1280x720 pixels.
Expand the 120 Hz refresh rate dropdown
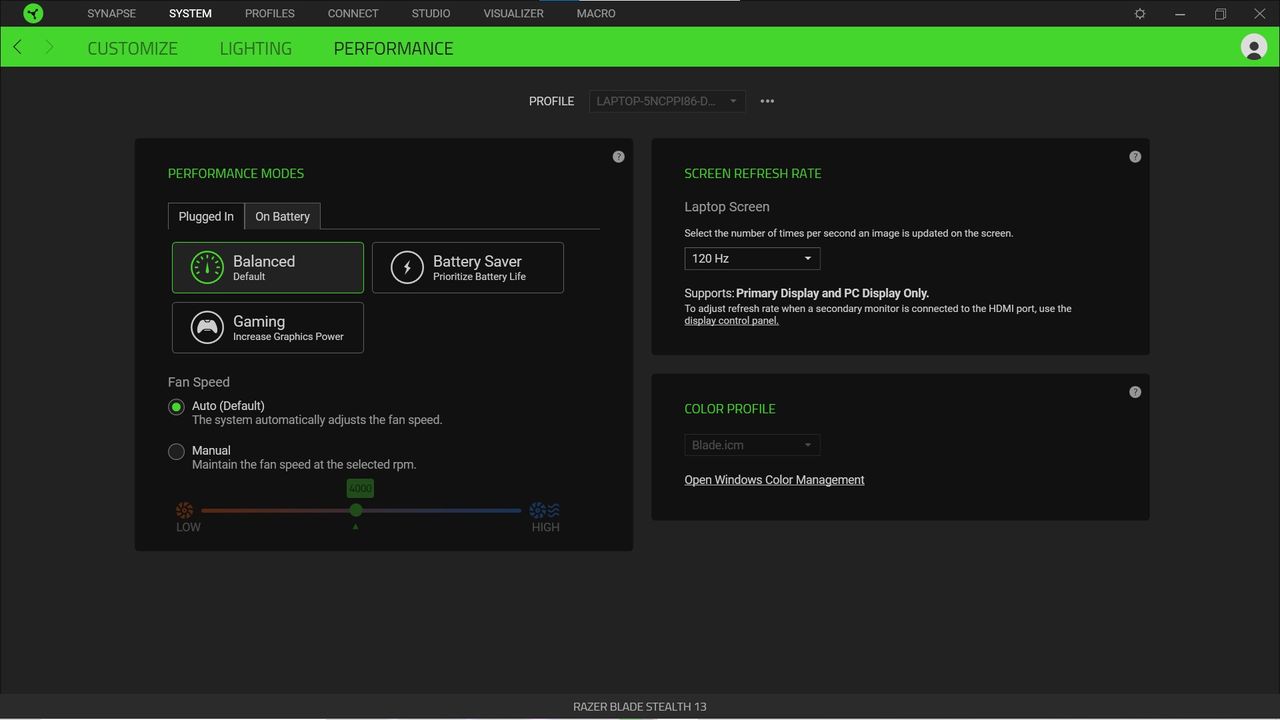[x=752, y=258]
